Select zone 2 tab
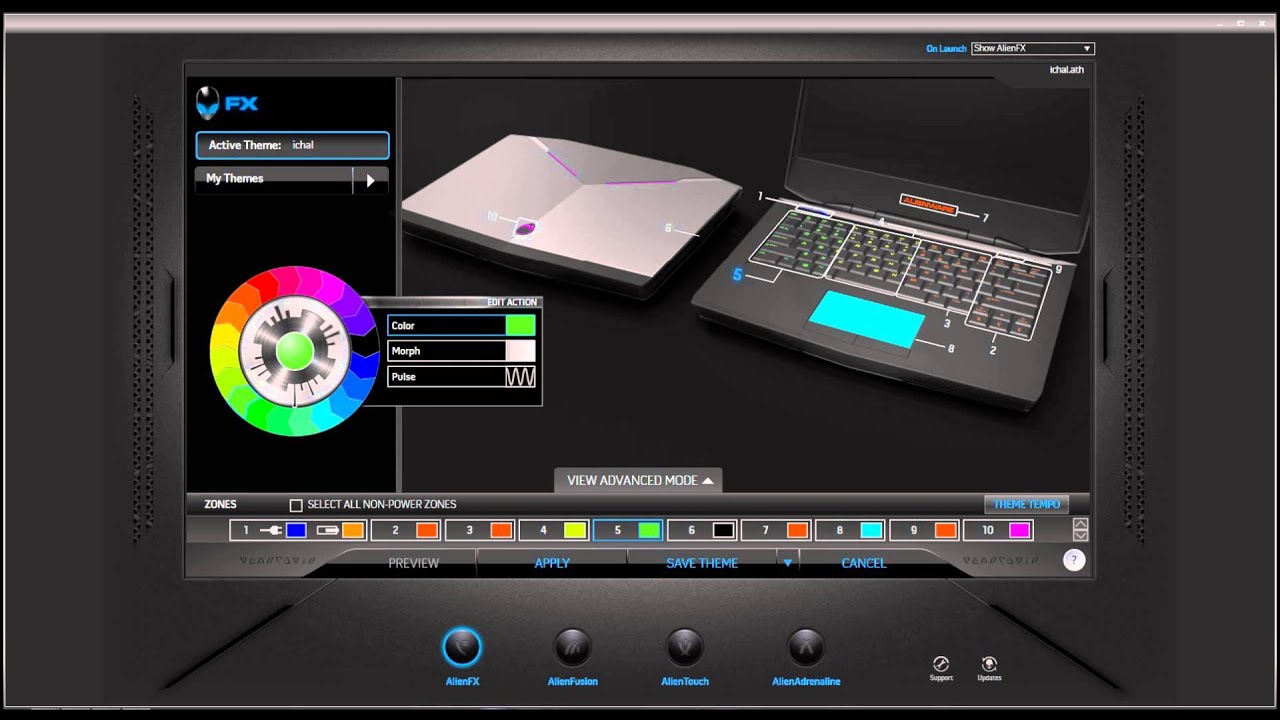Image resolution: width=1280 pixels, height=720 pixels. click(x=407, y=530)
